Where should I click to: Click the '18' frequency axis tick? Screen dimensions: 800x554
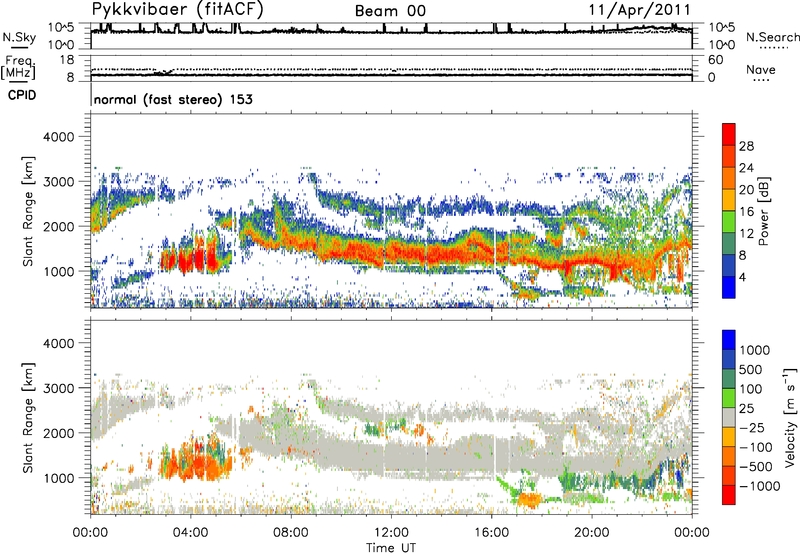(x=67, y=60)
